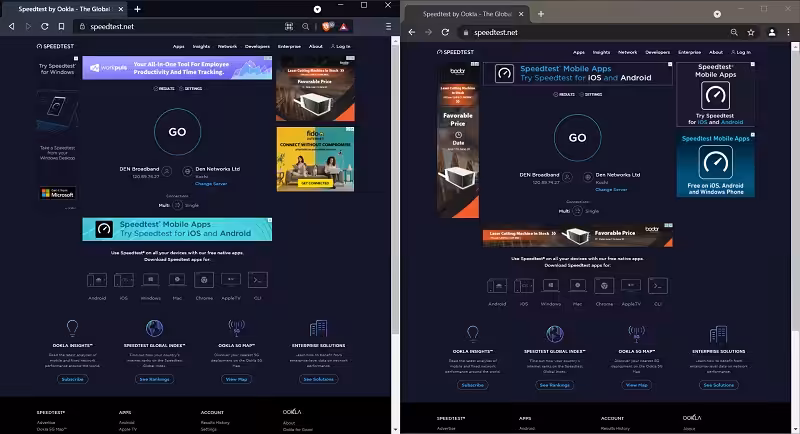Click the iOS app icon in the left window
The image size is (800, 434).
click(123, 280)
